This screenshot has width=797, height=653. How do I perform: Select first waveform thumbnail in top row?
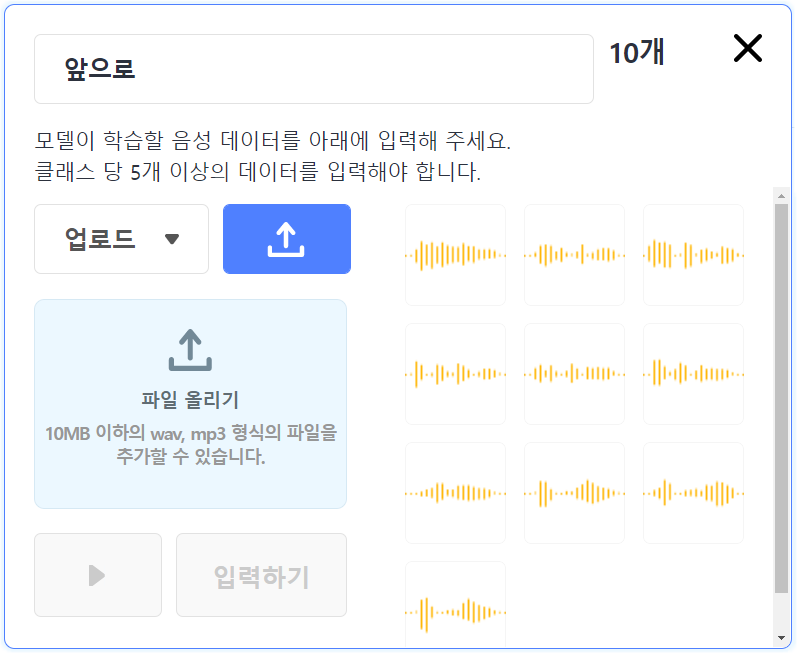point(455,255)
